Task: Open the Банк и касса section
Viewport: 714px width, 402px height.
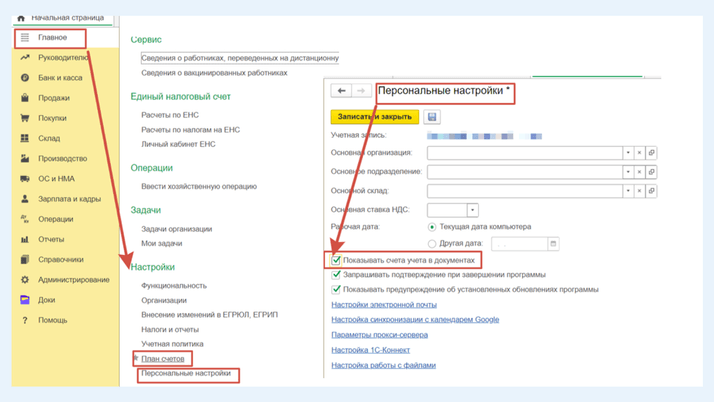Action: 60,78
